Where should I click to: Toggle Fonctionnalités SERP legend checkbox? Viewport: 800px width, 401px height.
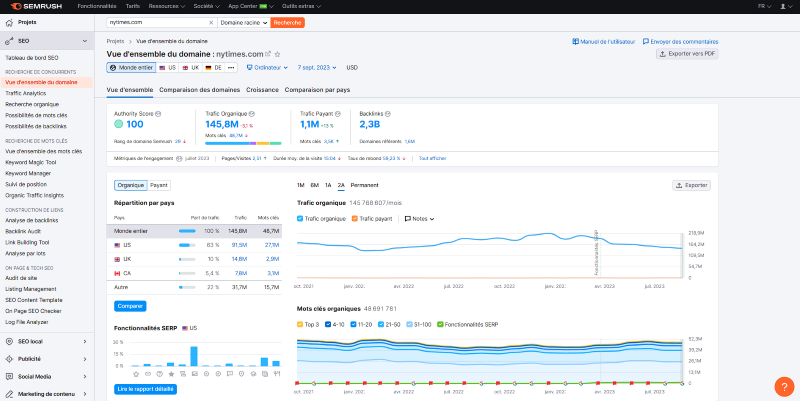click(x=440, y=324)
